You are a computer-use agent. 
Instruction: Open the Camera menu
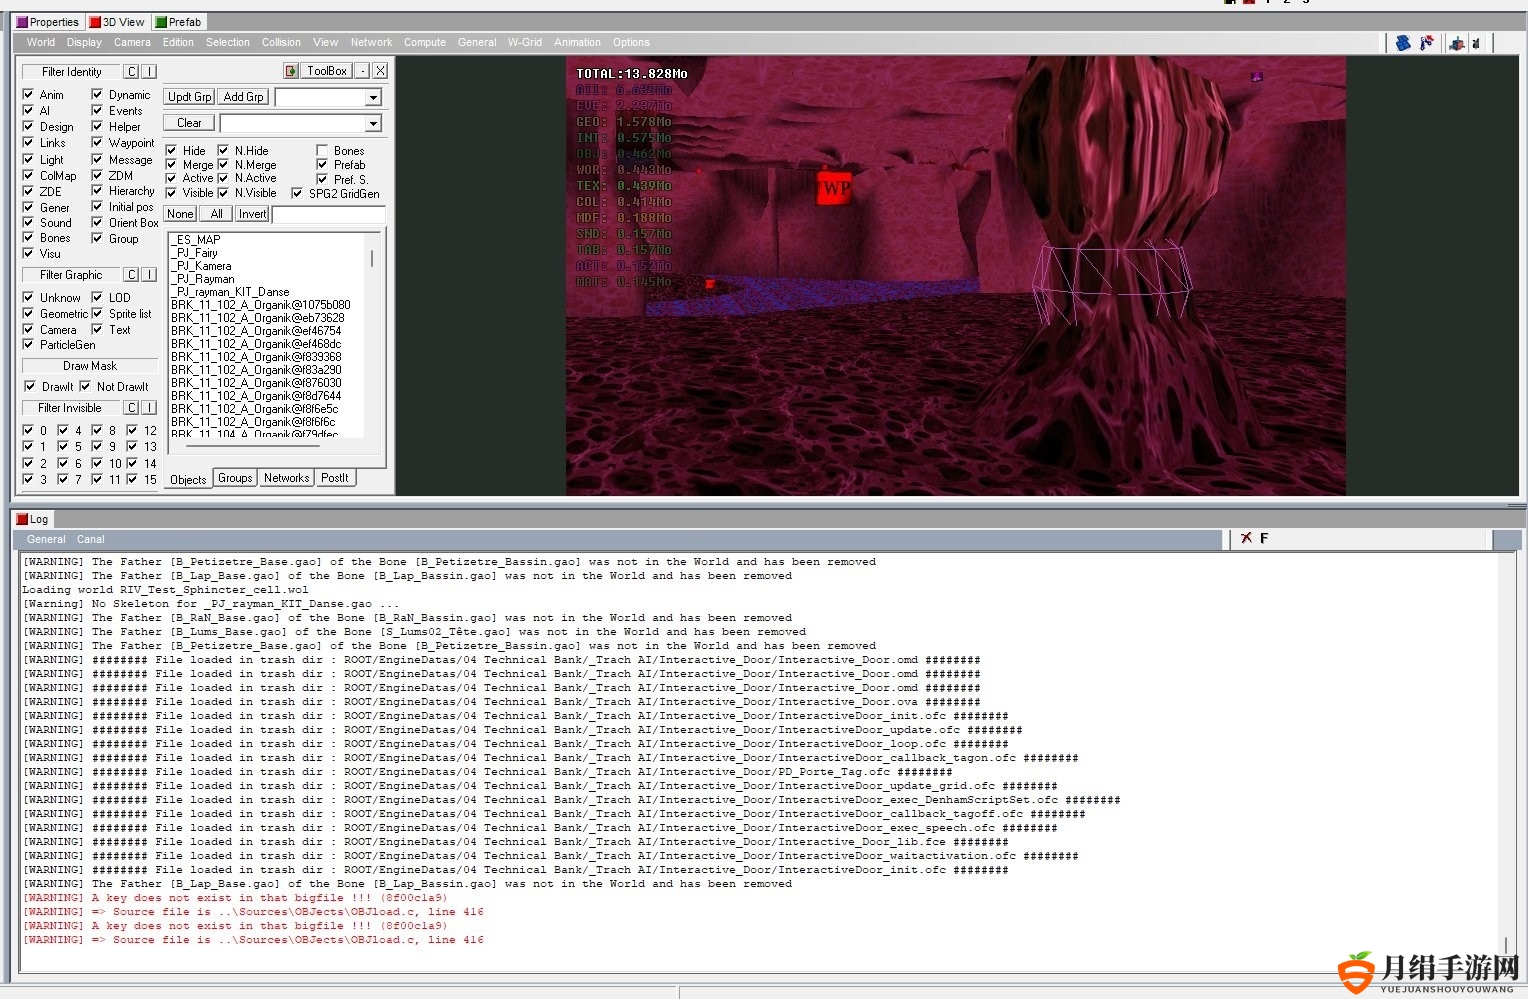(x=132, y=42)
